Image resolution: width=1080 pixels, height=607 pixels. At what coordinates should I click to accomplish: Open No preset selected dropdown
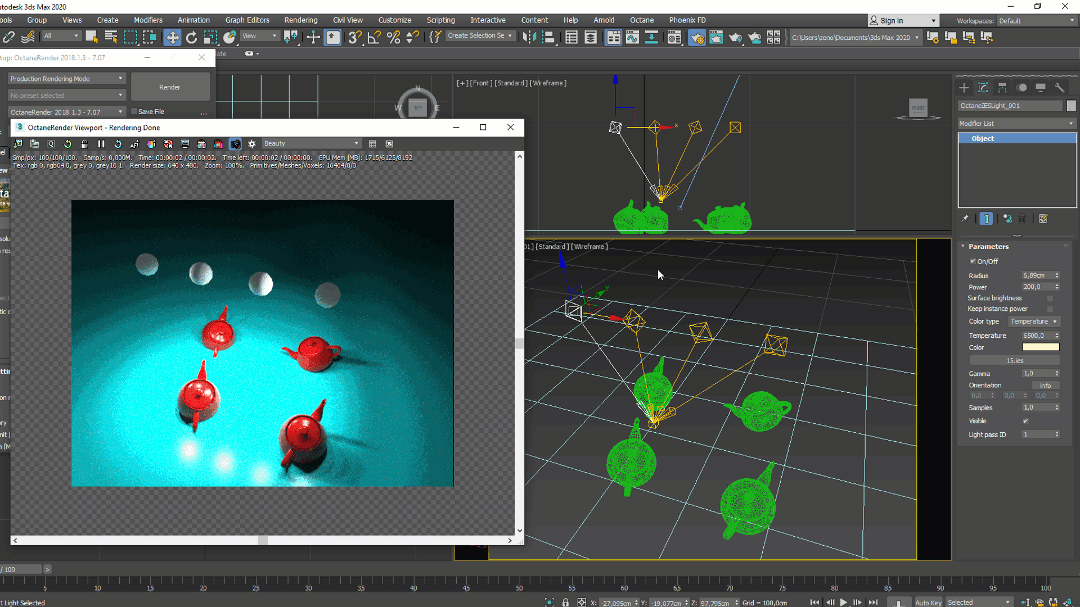pos(66,95)
